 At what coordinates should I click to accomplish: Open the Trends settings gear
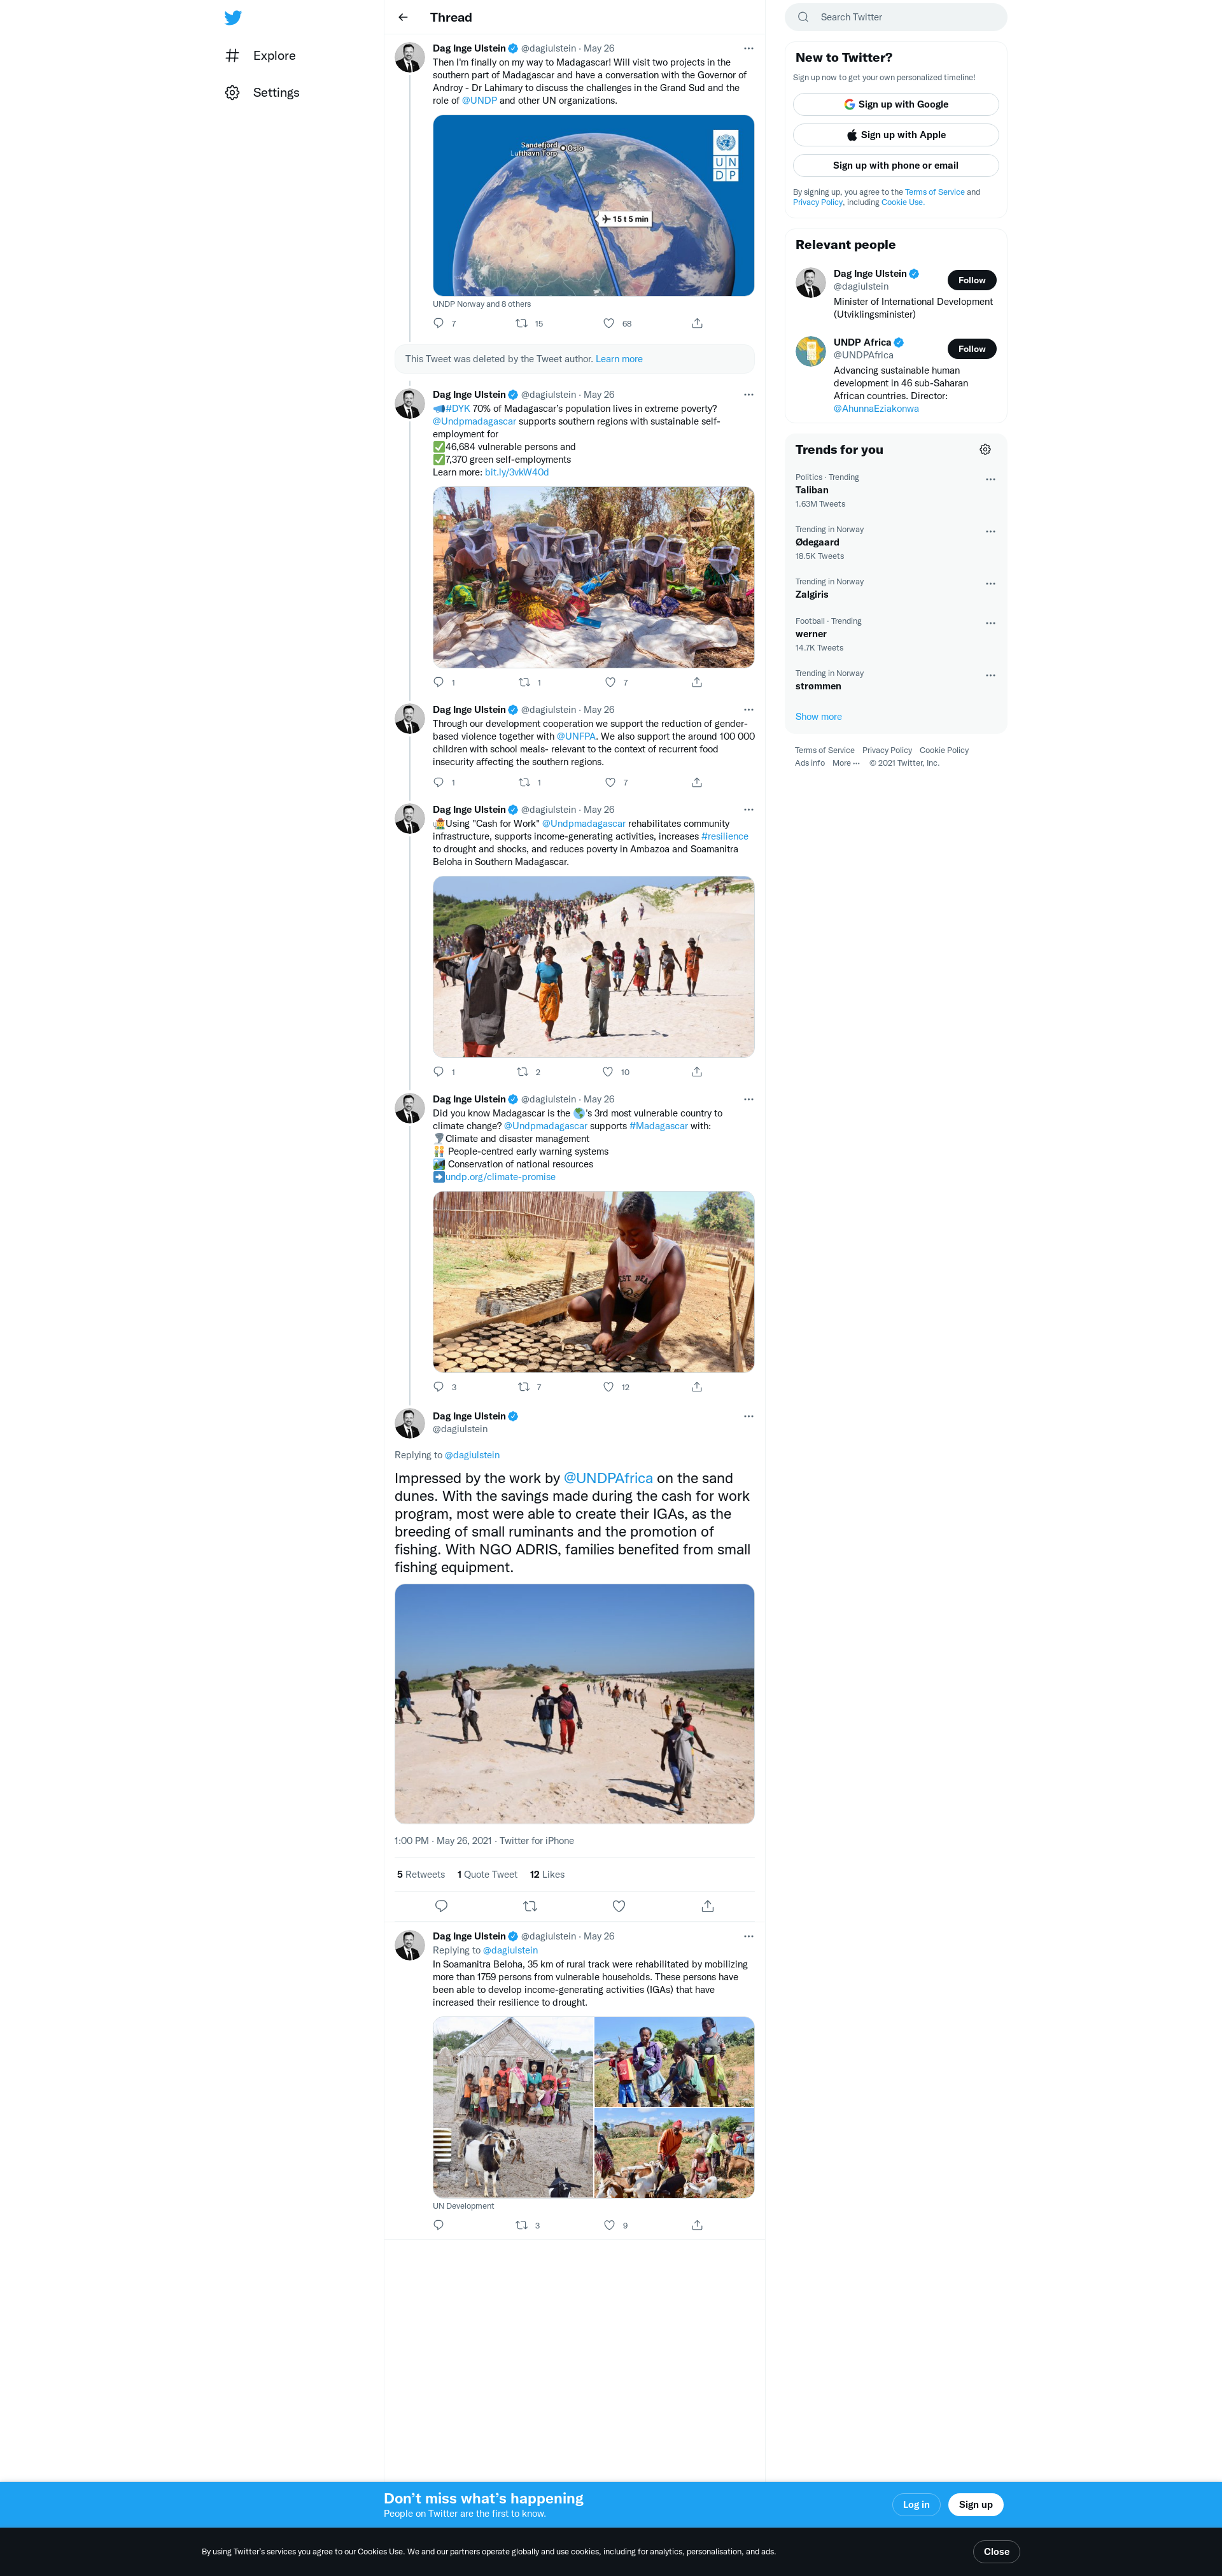pos(985,450)
